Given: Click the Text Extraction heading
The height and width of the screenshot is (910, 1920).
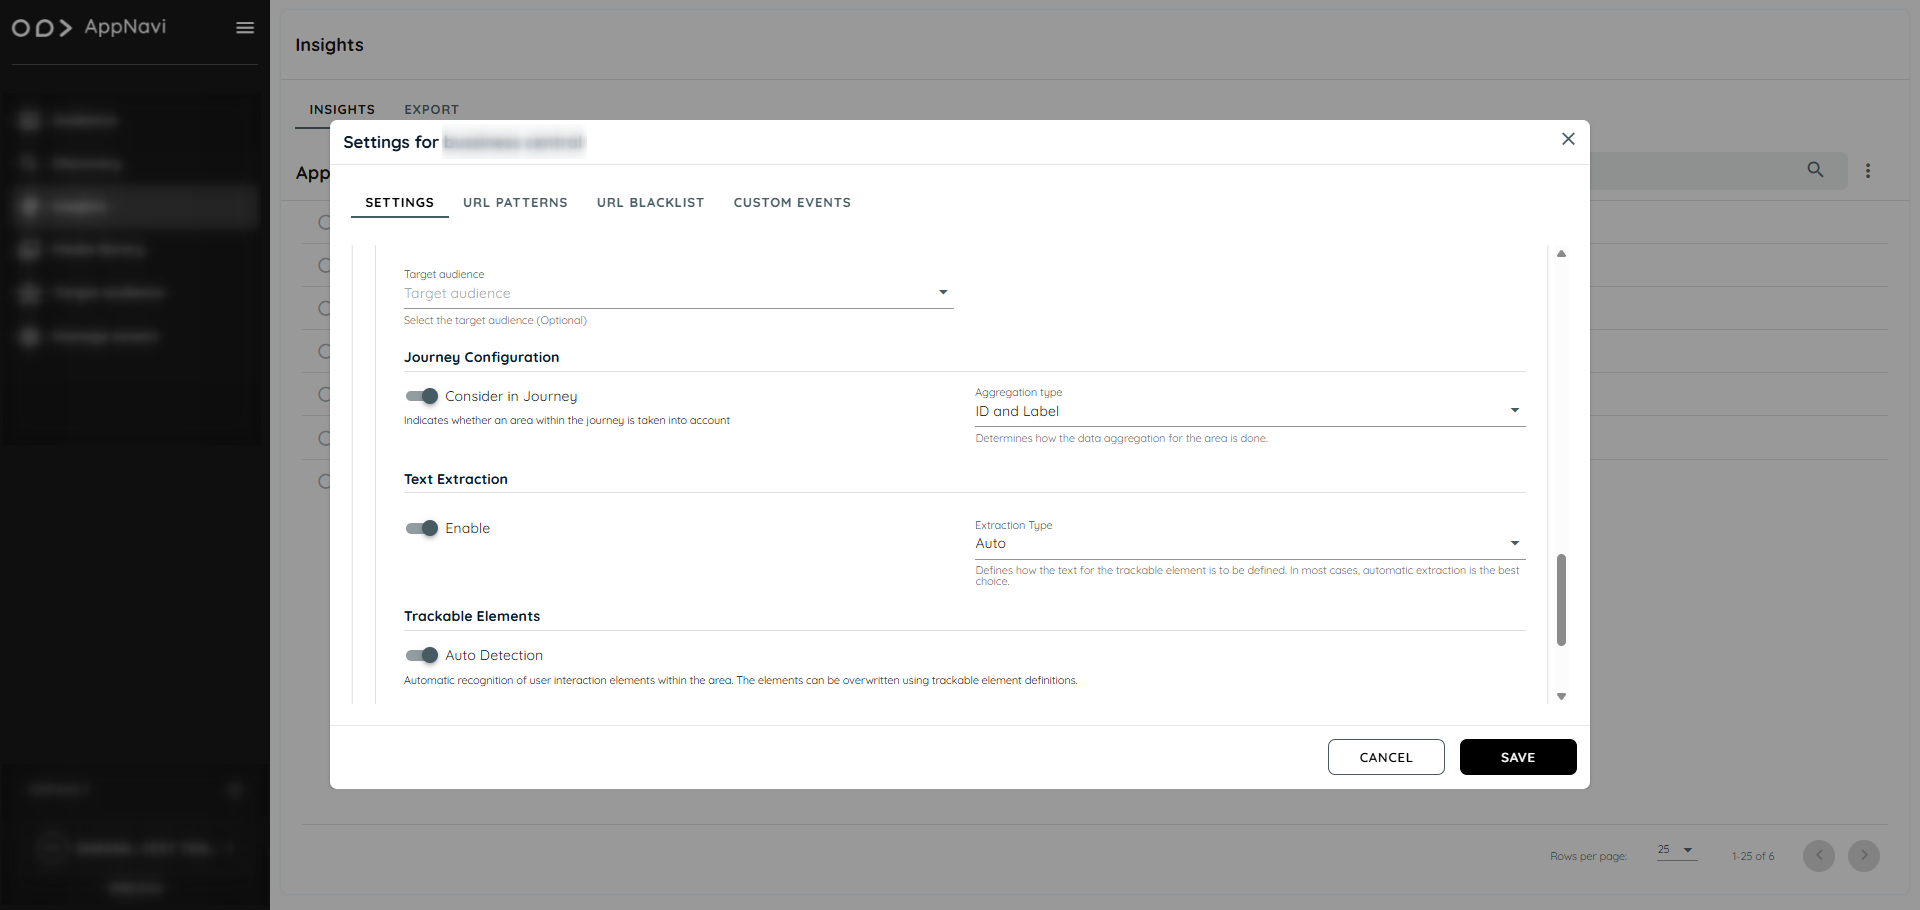Looking at the screenshot, I should [x=456, y=479].
